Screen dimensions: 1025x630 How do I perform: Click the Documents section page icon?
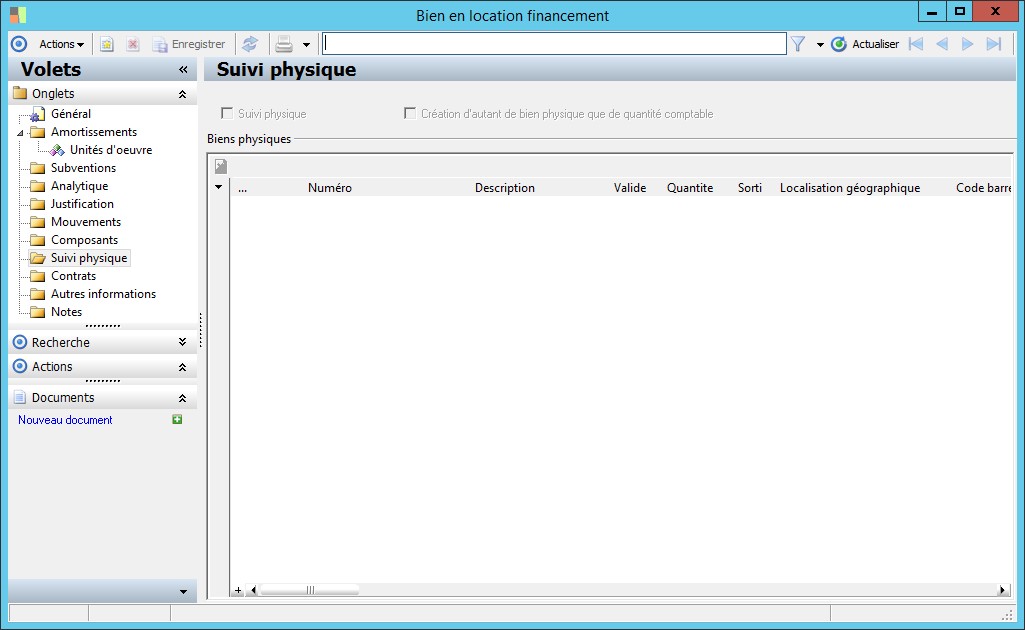coord(20,397)
